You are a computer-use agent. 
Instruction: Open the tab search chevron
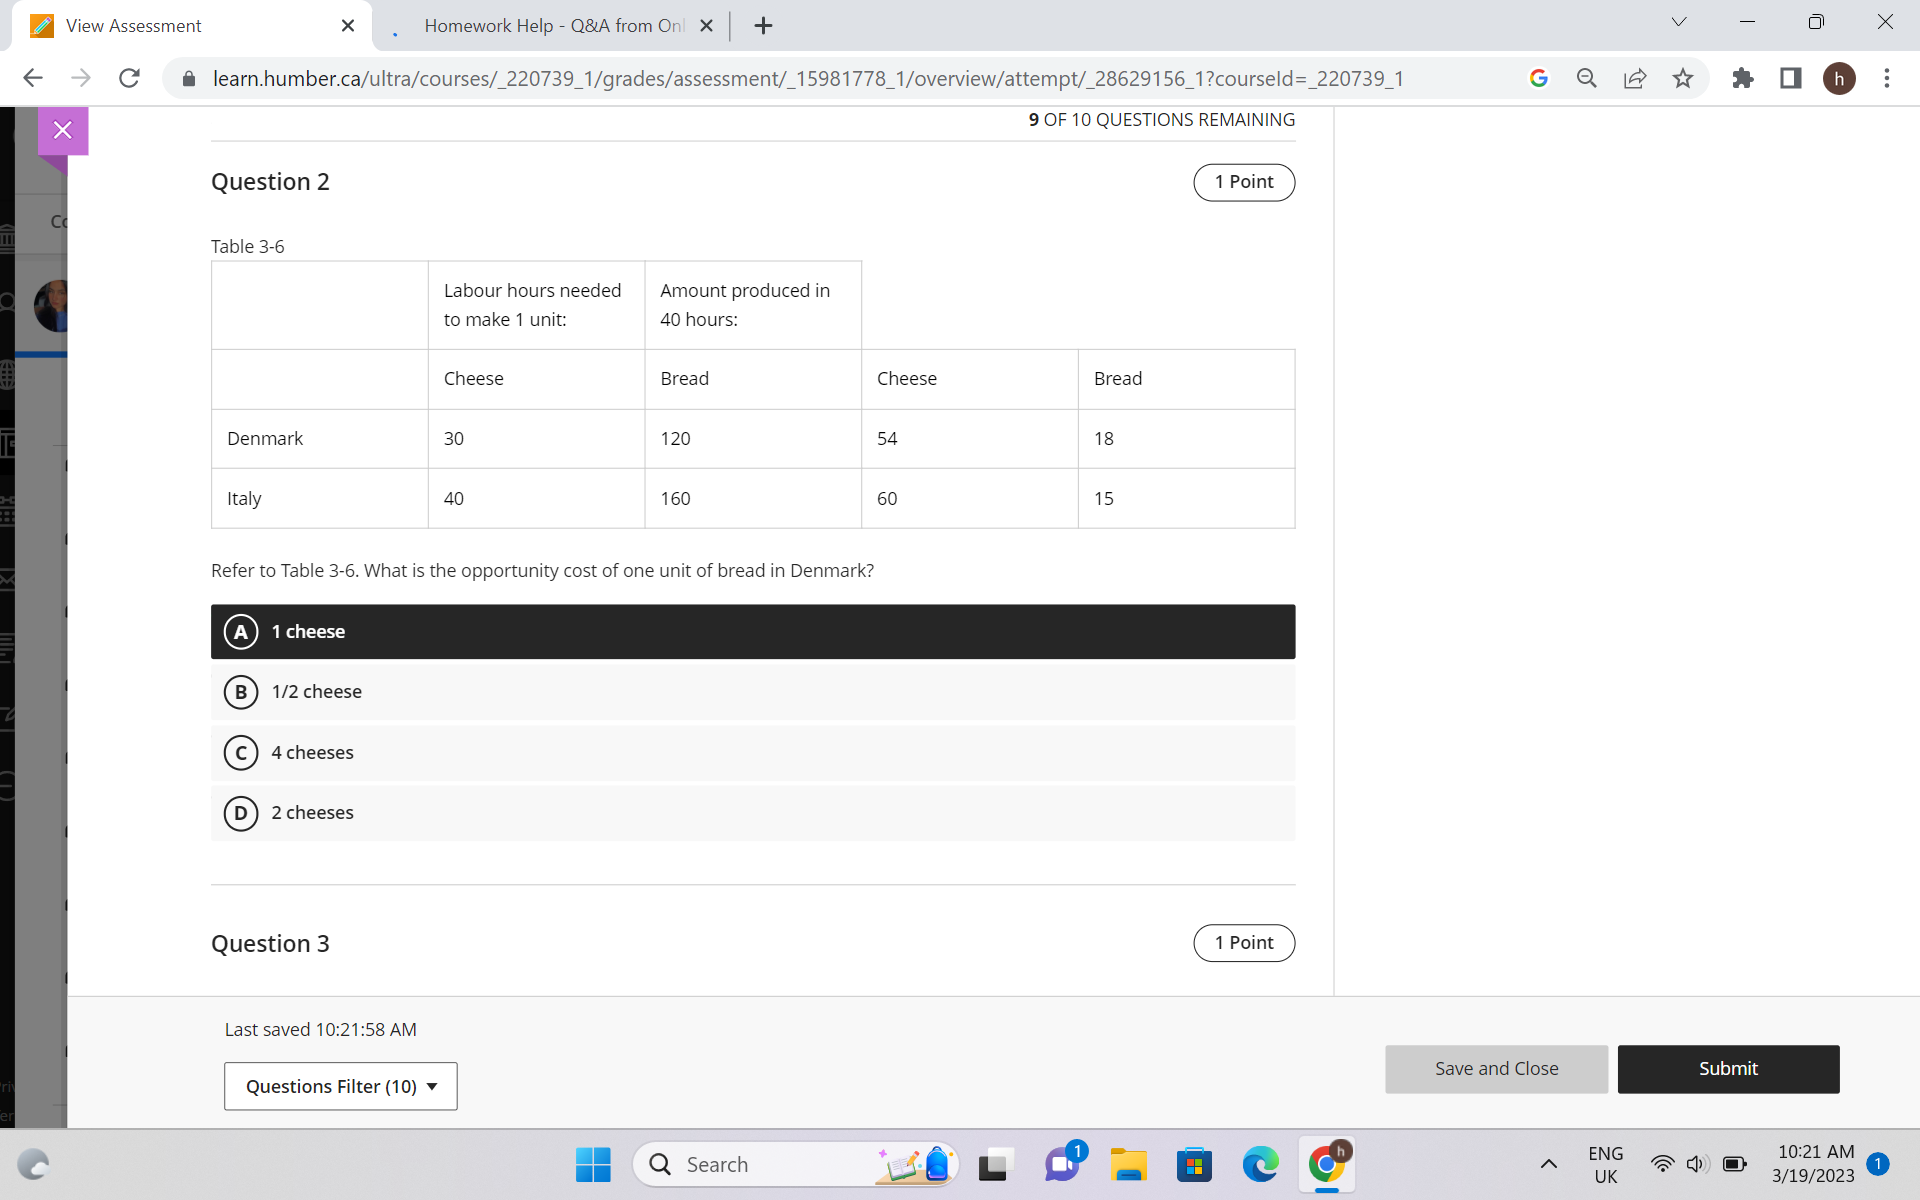coord(1678,21)
